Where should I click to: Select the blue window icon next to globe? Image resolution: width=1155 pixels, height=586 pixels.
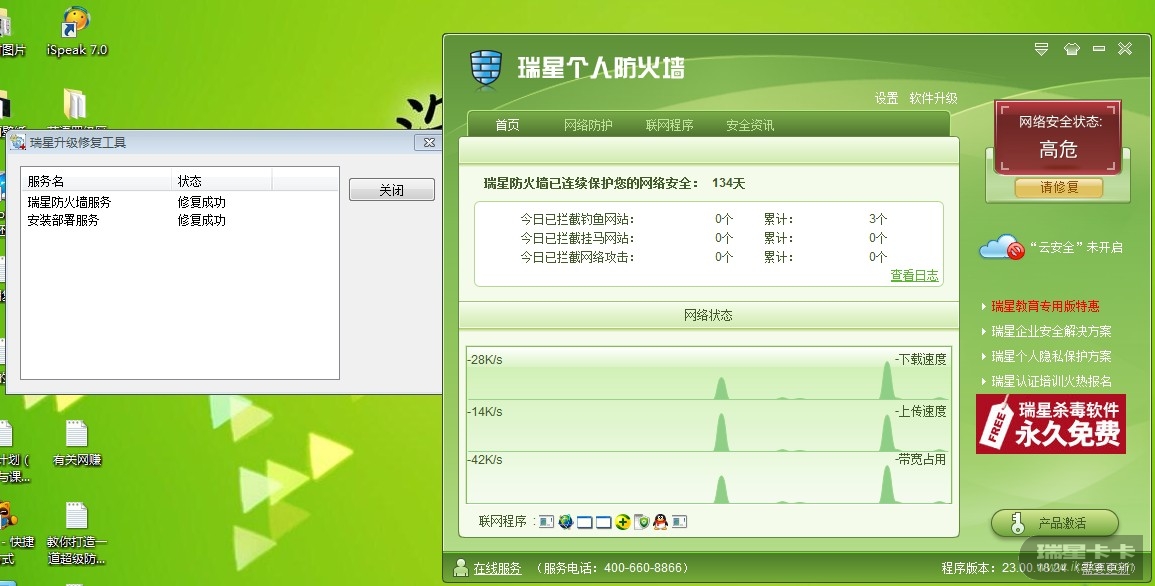click(x=585, y=522)
